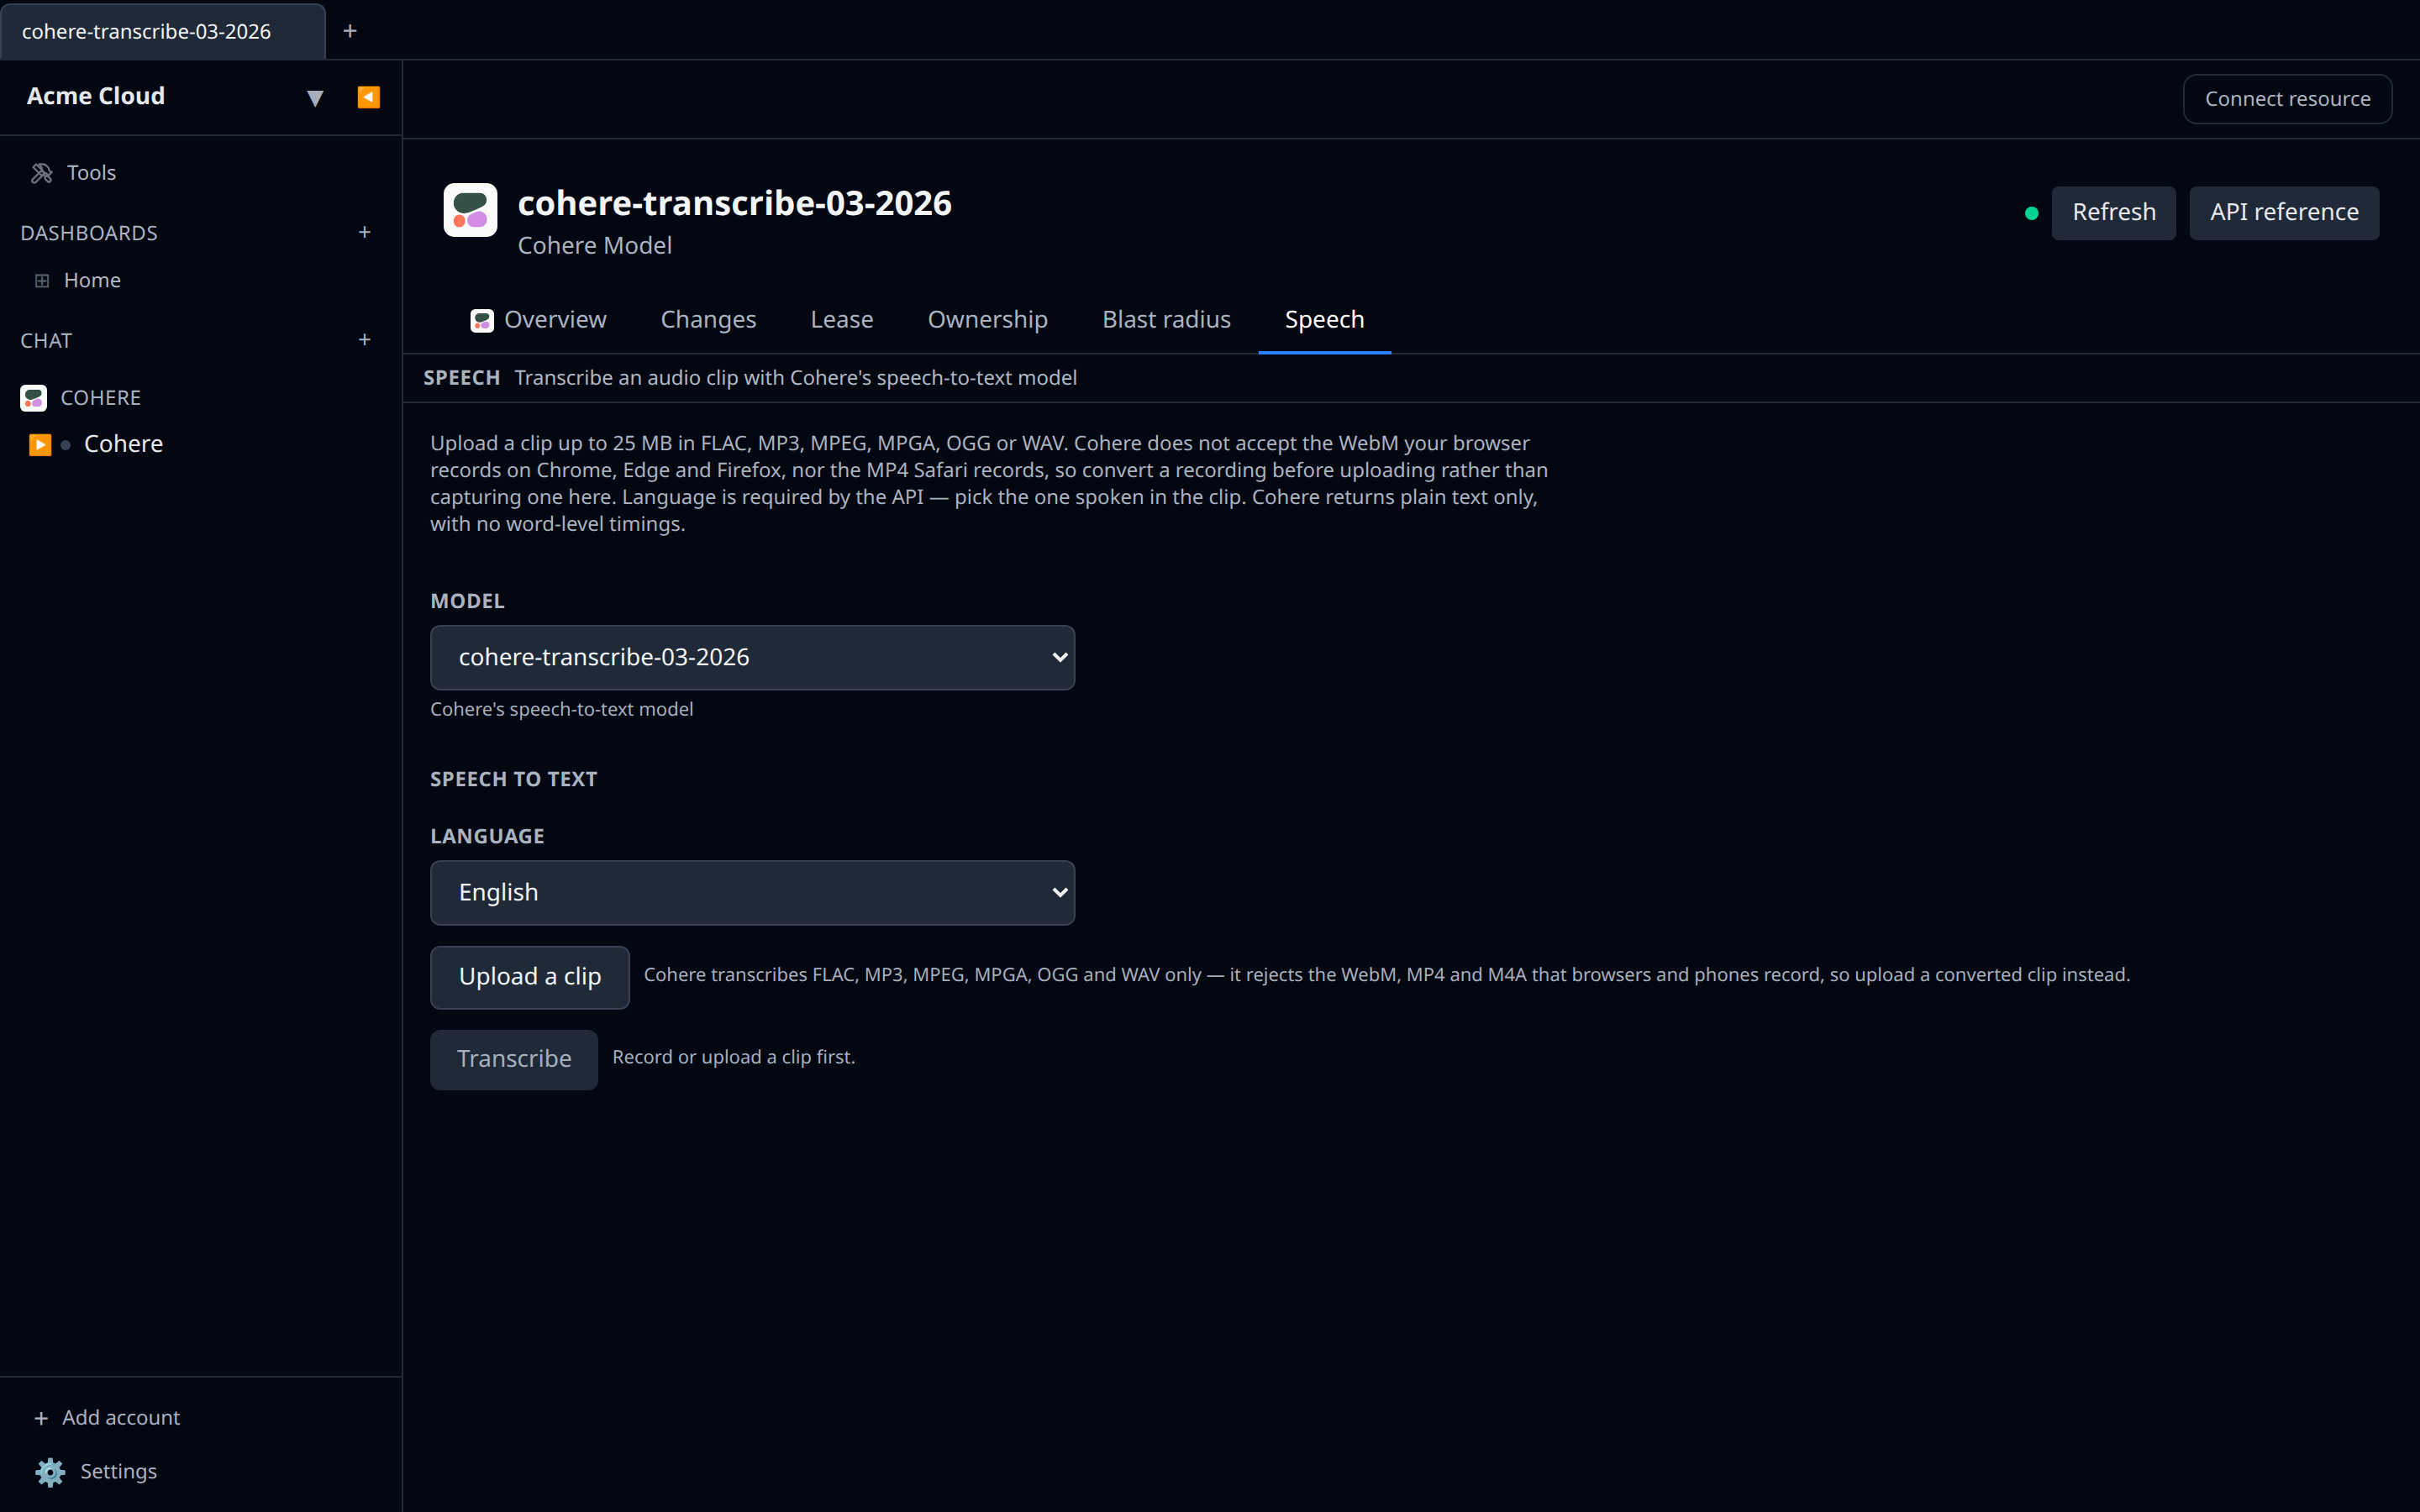The height and width of the screenshot is (1512, 2420).
Task: Click the 'Cohere Model' subtitle
Action: 595,246
